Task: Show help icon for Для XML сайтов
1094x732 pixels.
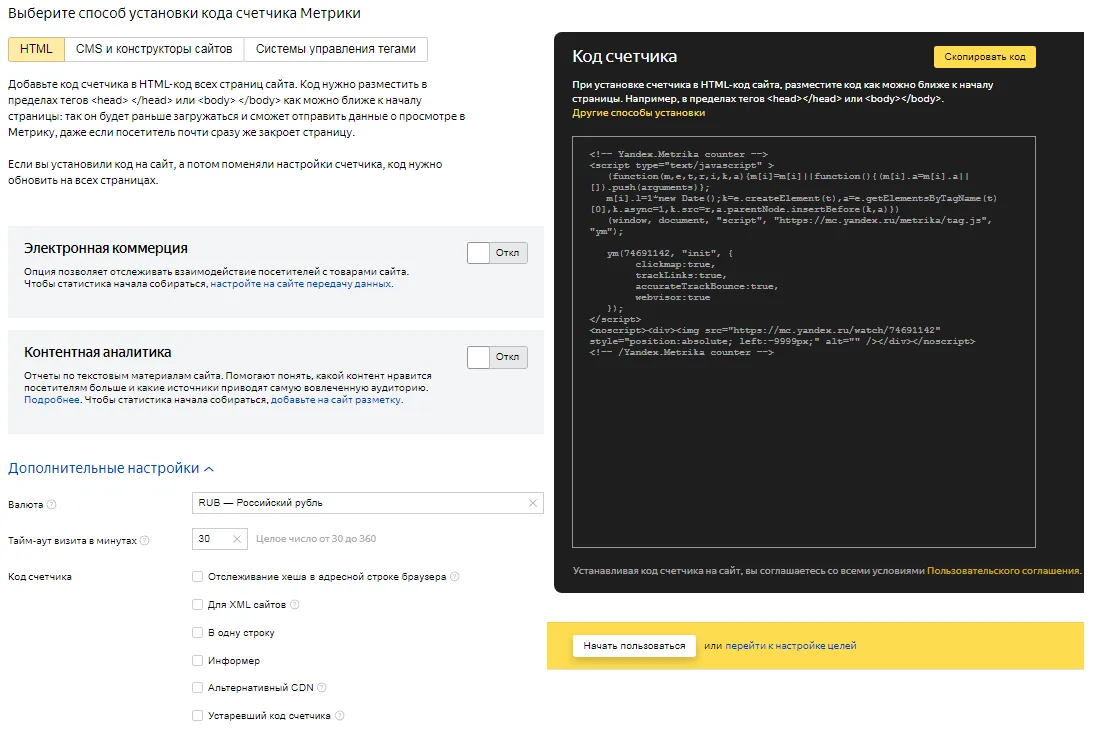Action: [294, 605]
